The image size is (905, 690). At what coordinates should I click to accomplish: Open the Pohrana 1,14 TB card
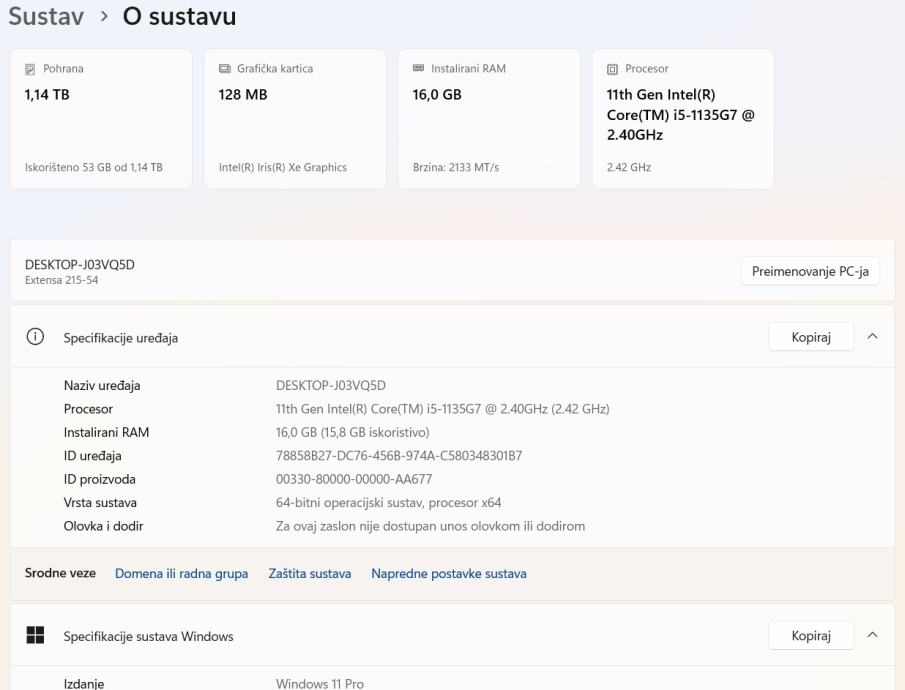(x=100, y=119)
